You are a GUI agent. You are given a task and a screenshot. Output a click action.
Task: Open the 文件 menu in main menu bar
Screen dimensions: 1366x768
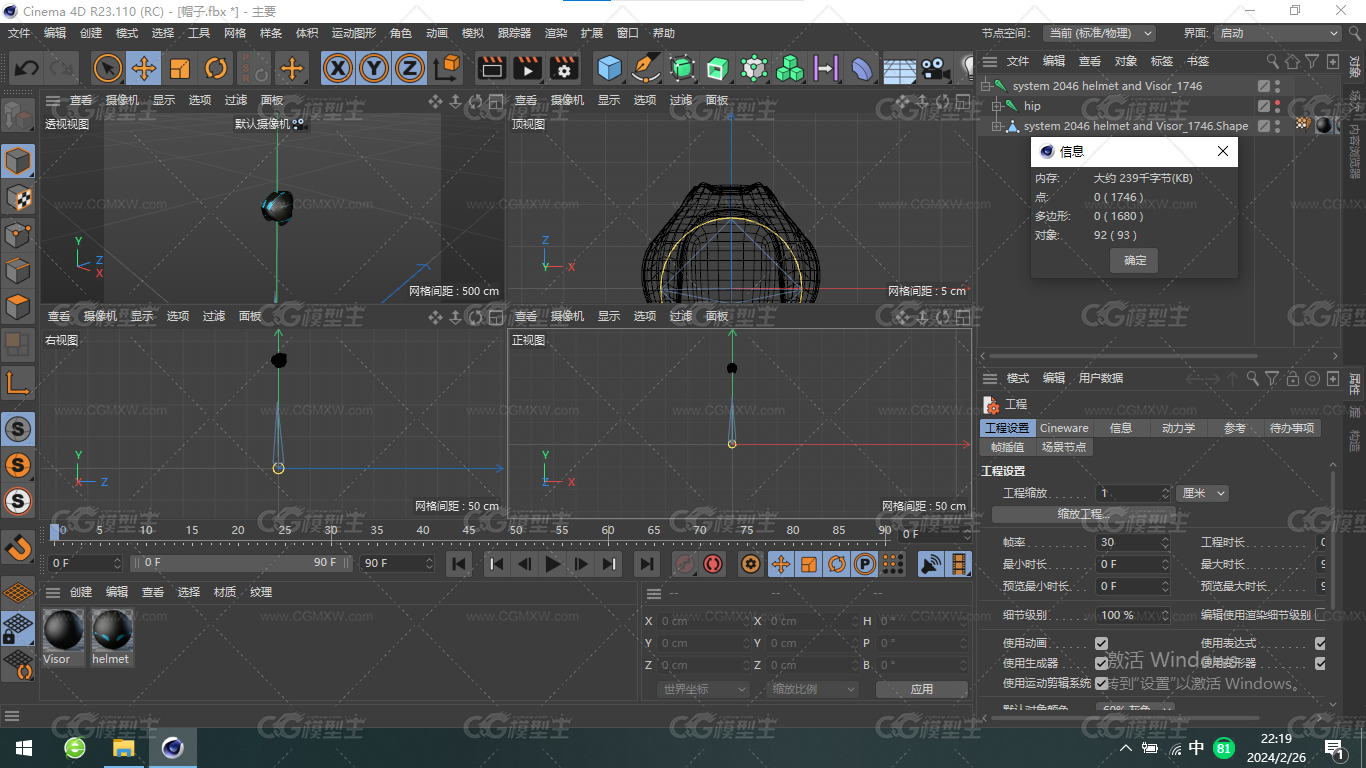point(19,33)
